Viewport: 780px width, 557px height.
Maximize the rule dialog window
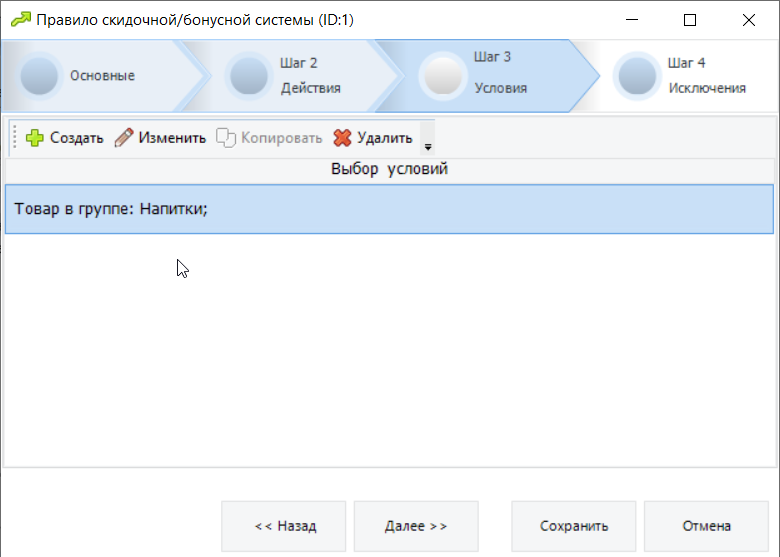click(x=690, y=20)
